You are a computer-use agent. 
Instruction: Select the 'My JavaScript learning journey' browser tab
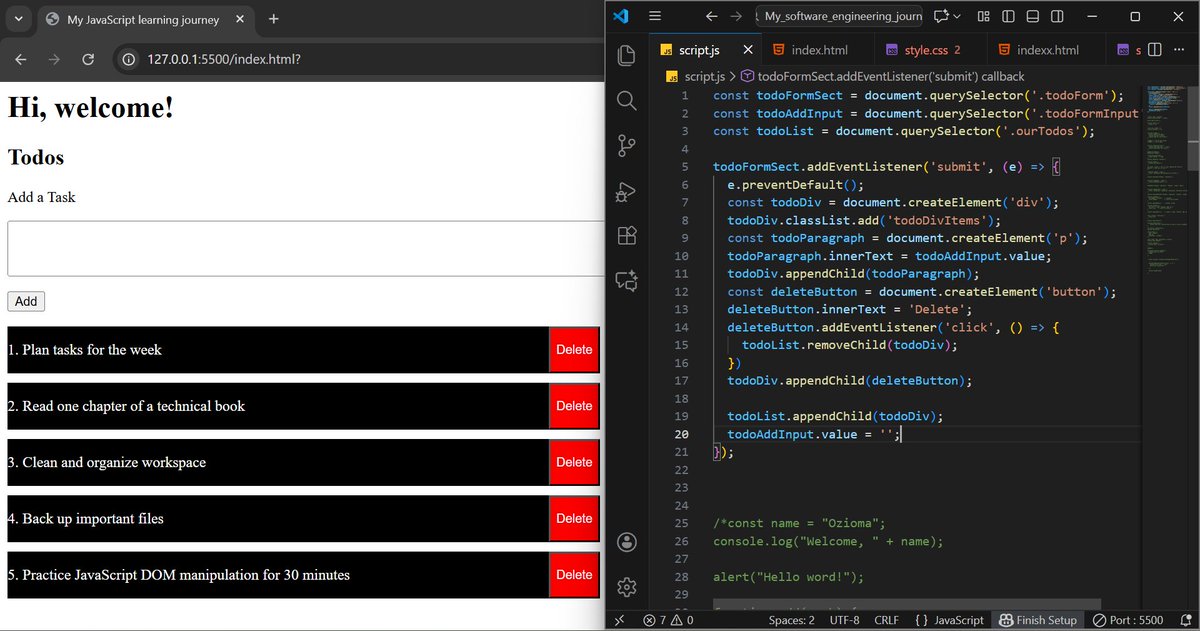click(x=147, y=19)
